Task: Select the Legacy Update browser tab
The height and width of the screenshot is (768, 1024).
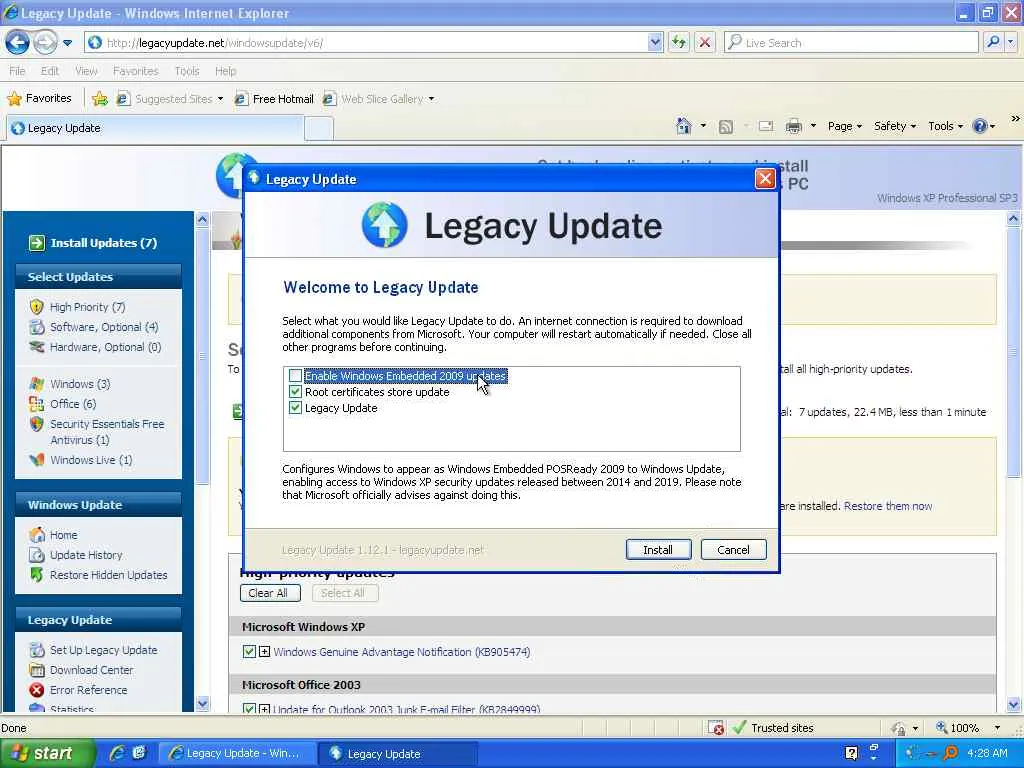Action: (x=155, y=128)
